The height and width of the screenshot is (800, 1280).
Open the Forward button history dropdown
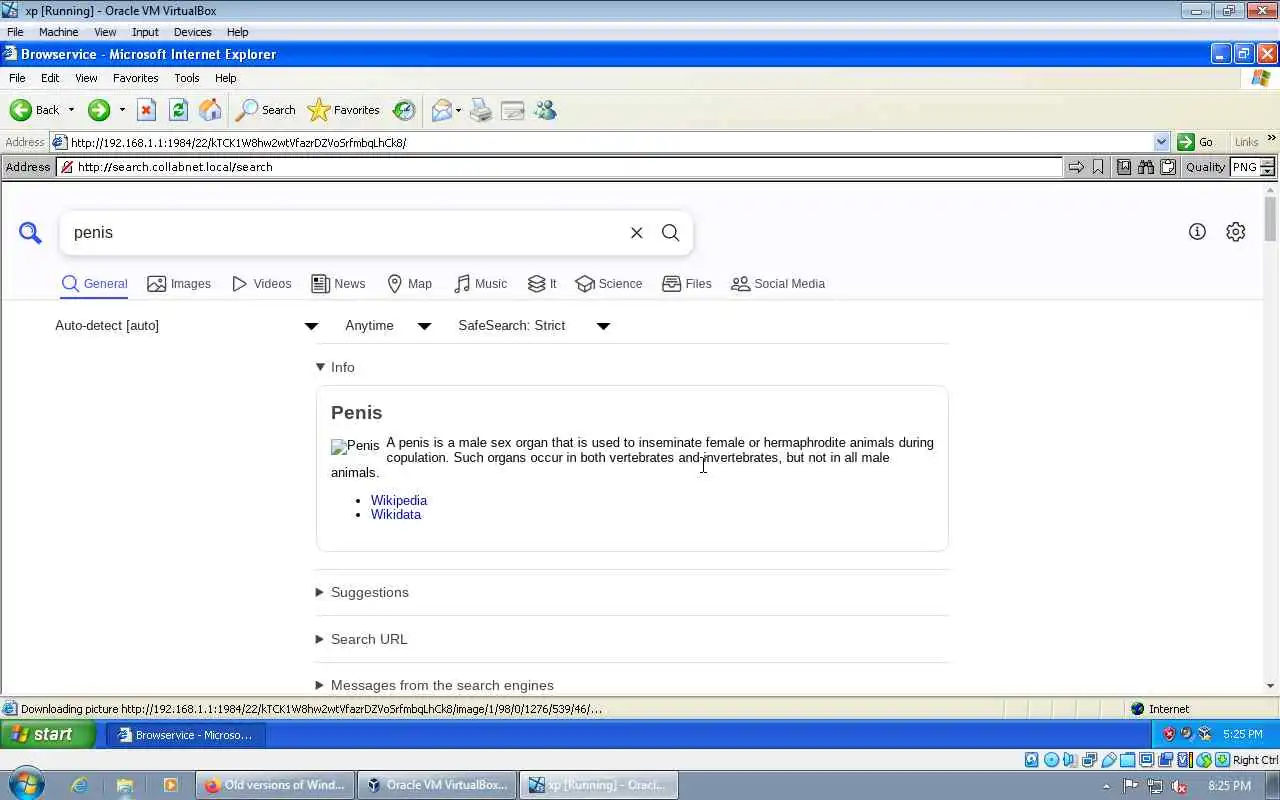click(x=122, y=110)
